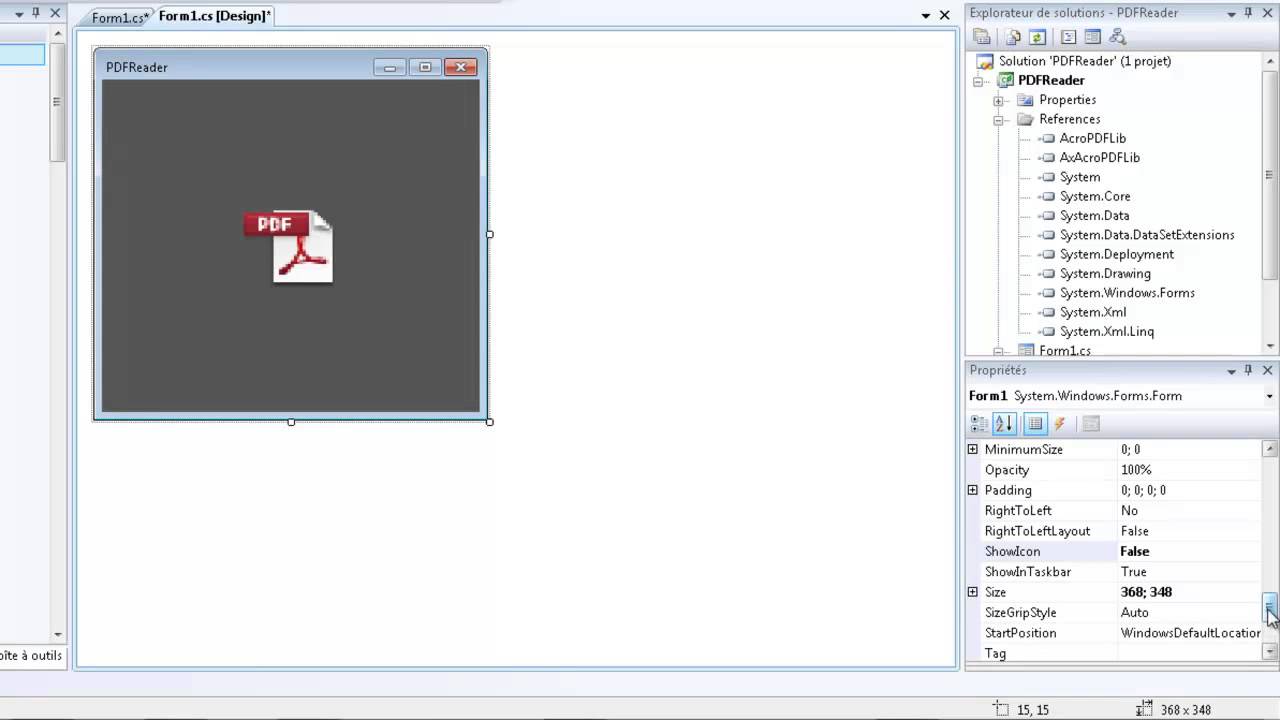Collapse the PDFReader project node
Image resolution: width=1280 pixels, height=720 pixels.
tap(979, 81)
